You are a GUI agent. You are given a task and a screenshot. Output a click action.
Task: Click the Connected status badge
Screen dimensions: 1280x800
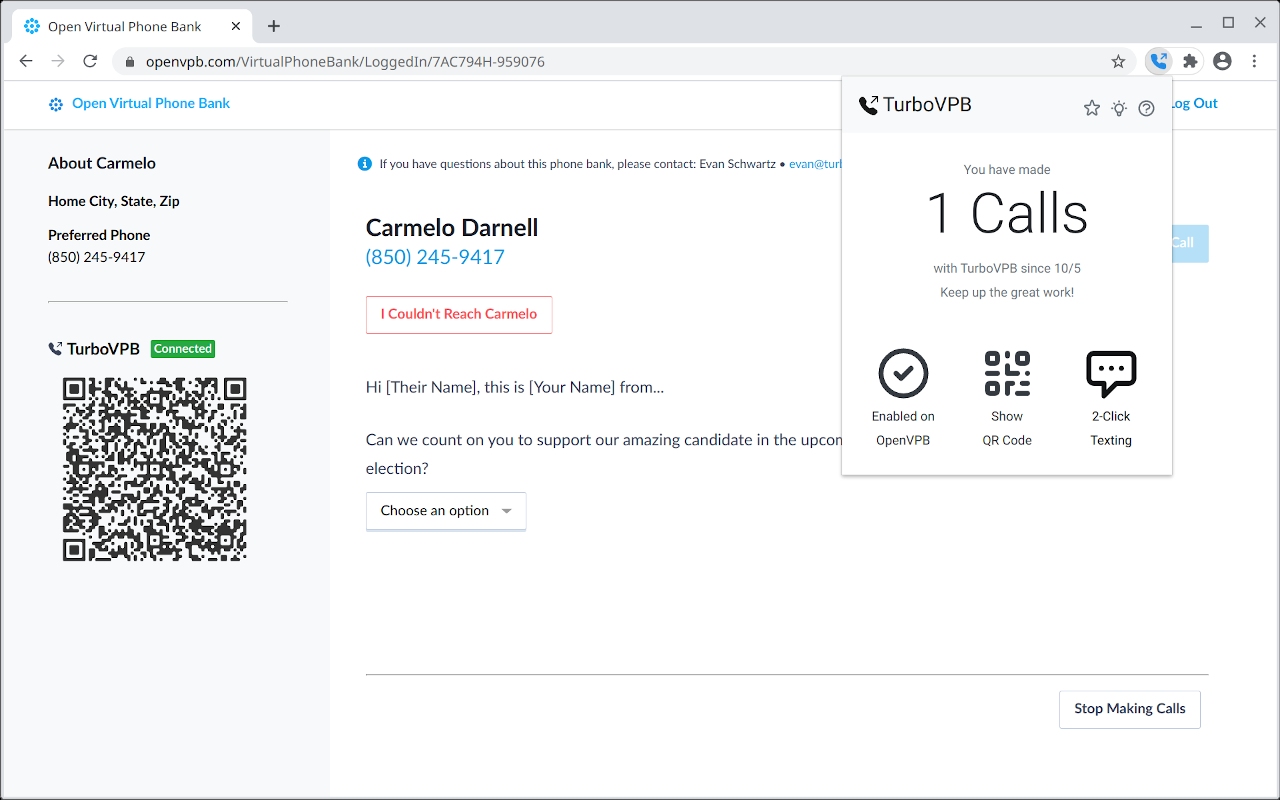point(183,349)
